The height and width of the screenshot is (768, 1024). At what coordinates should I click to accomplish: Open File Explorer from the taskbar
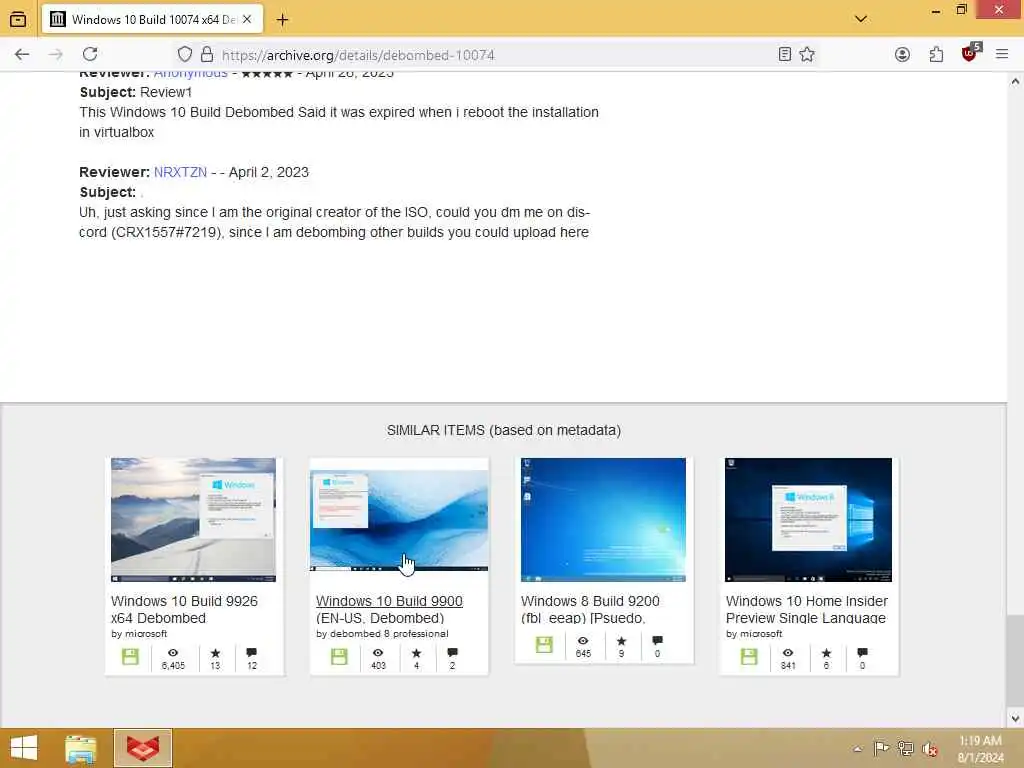tap(80, 748)
